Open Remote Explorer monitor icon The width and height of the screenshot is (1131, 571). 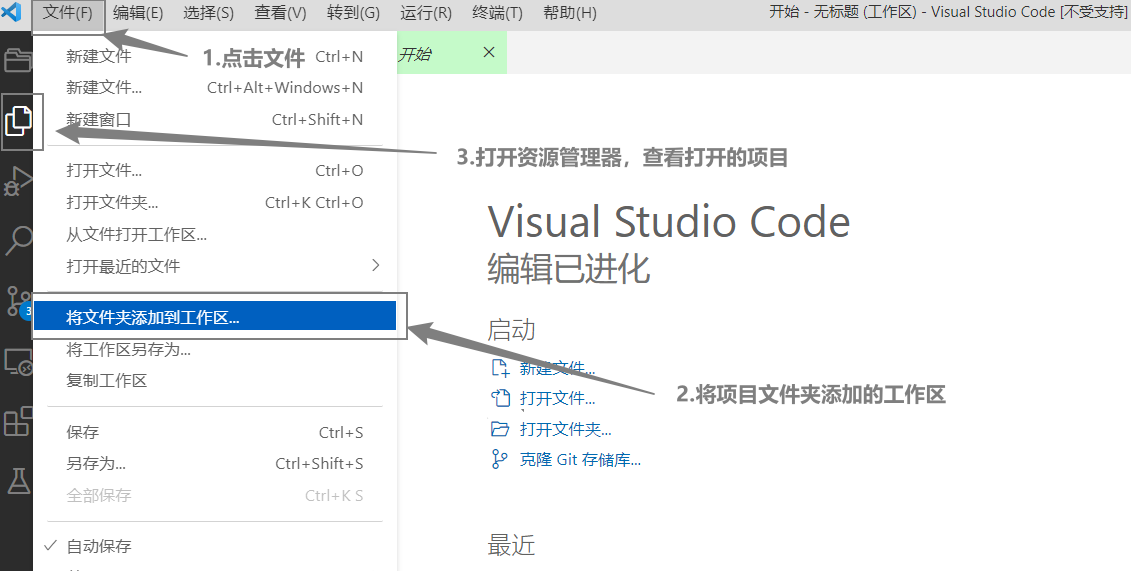click(x=18, y=360)
